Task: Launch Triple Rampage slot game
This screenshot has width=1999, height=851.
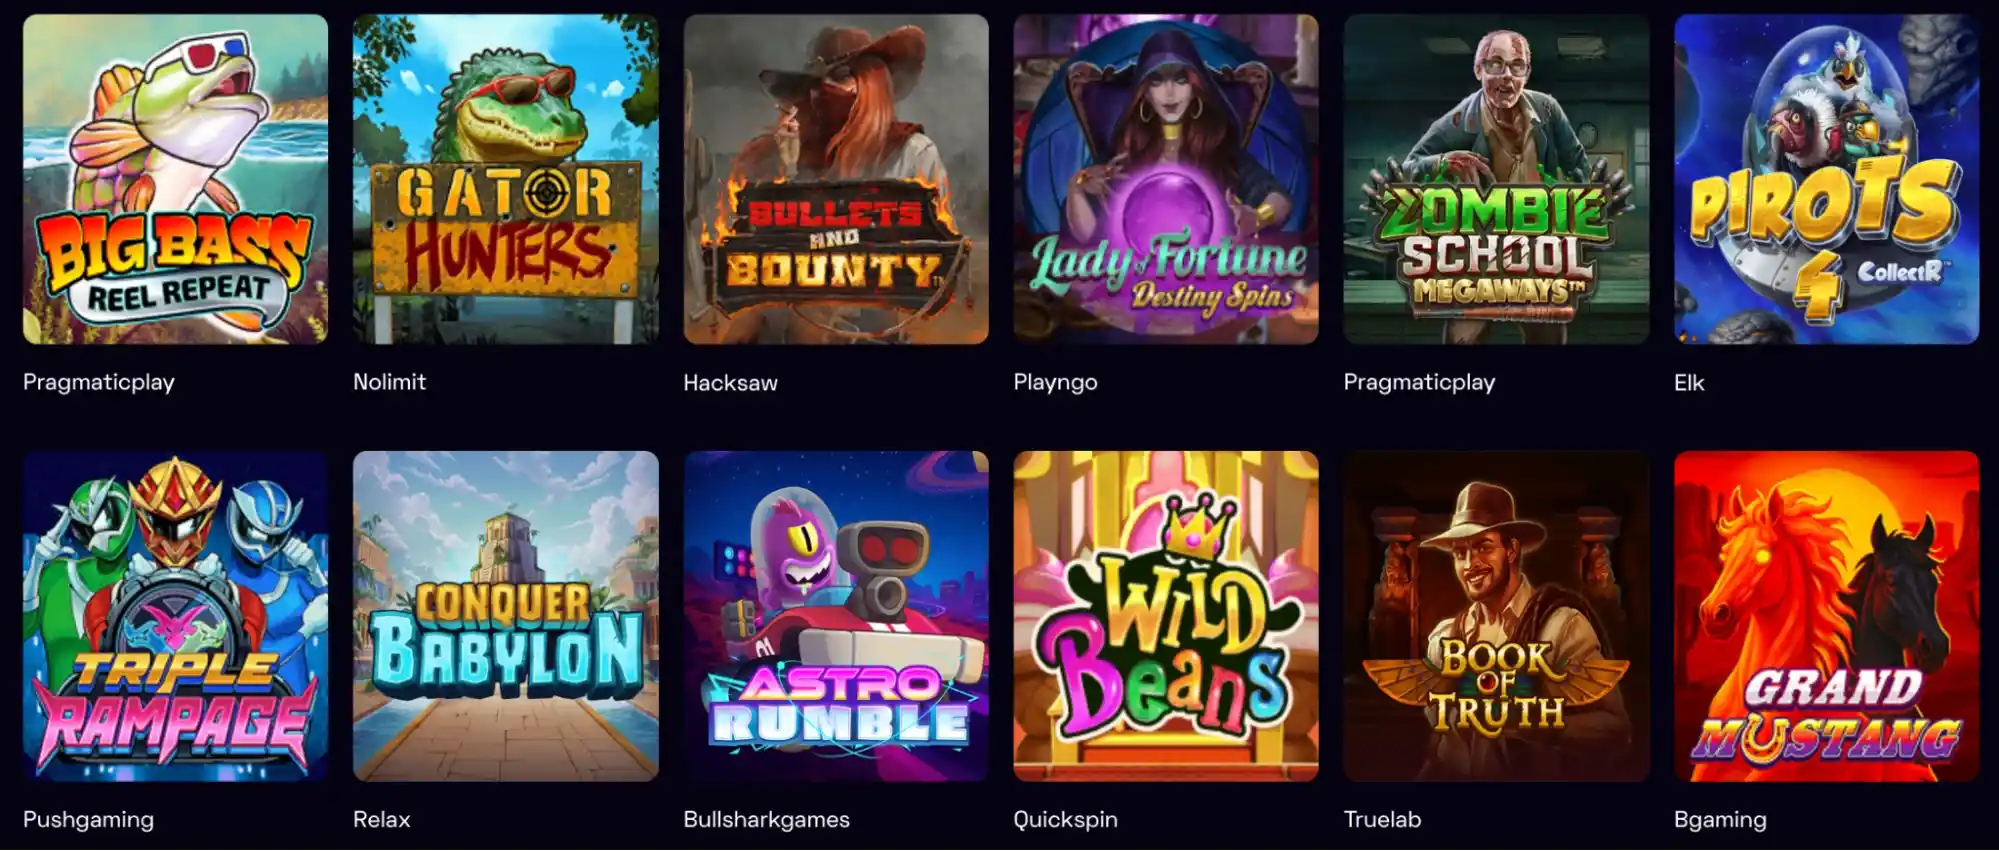Action: [x=175, y=616]
